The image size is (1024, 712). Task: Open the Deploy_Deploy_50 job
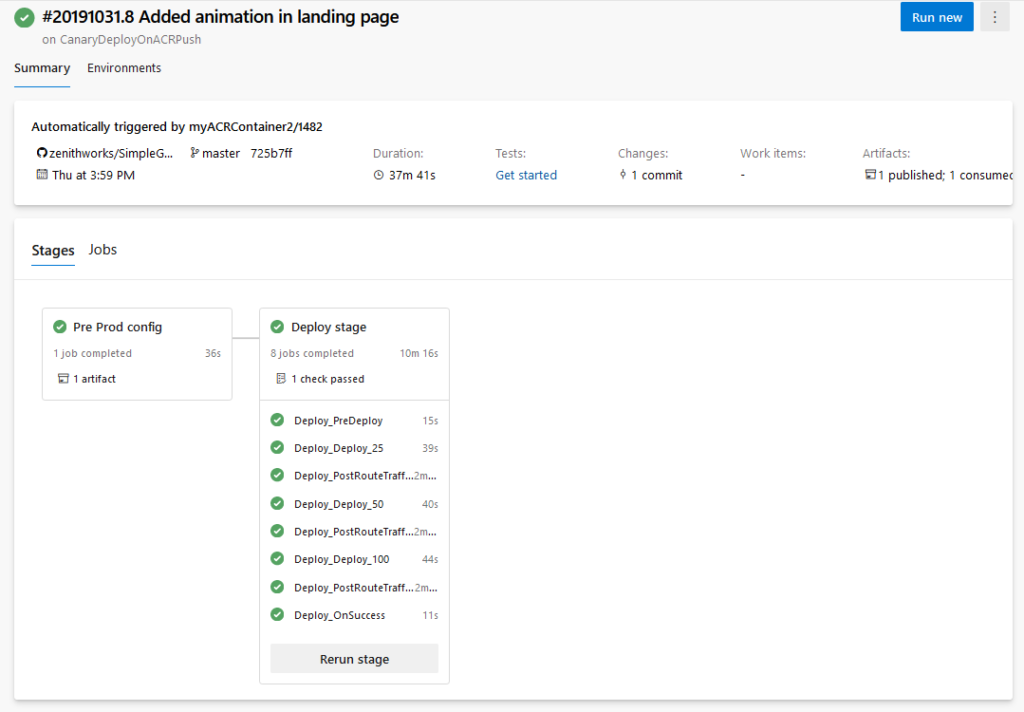tap(338, 504)
